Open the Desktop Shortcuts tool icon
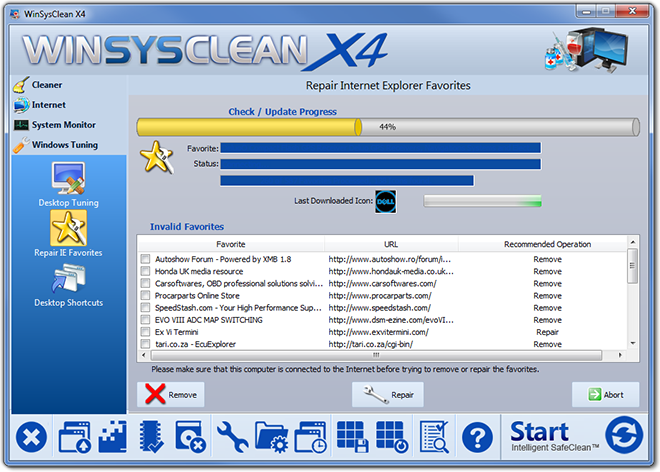The width and height of the screenshot is (660, 472). [x=69, y=278]
